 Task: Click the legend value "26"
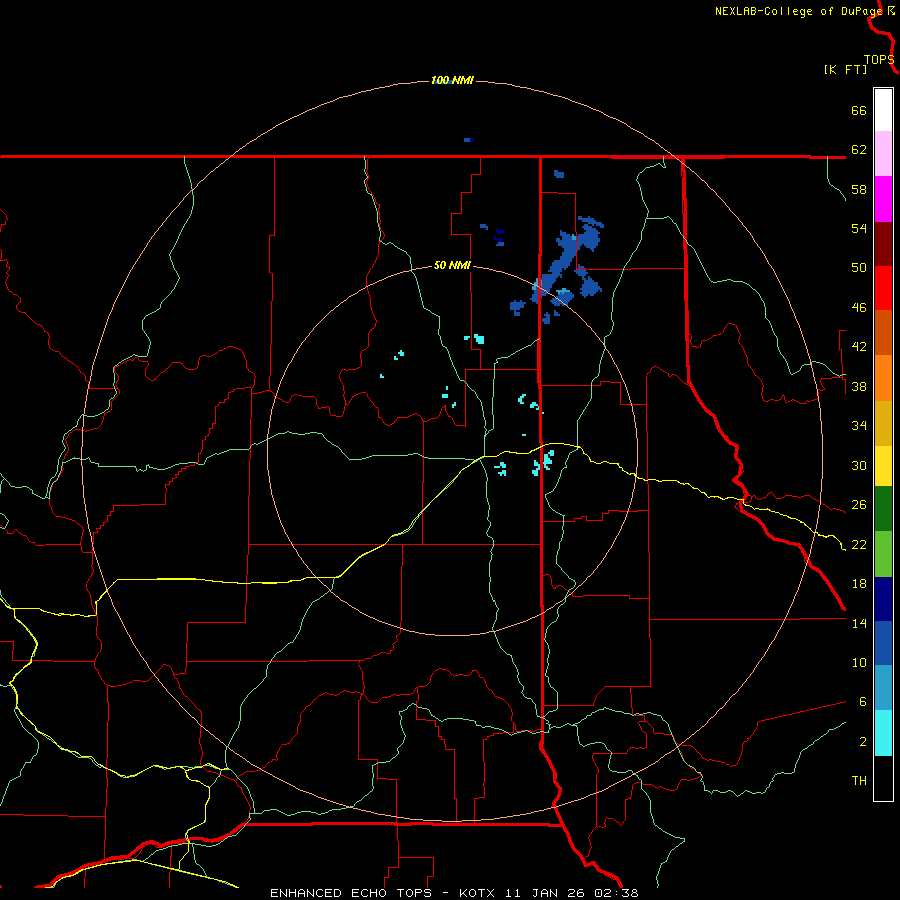859,505
